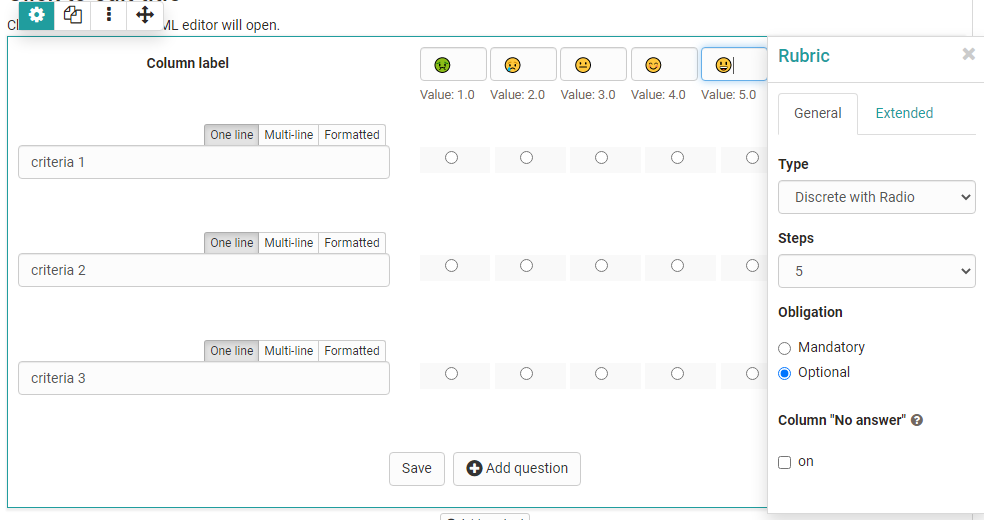Image resolution: width=984 pixels, height=520 pixels.
Task: Click the duplicate element icon
Action: (73, 15)
